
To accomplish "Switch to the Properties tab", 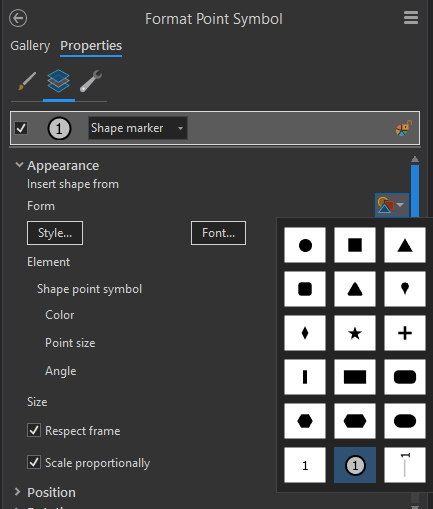I will 91,46.
